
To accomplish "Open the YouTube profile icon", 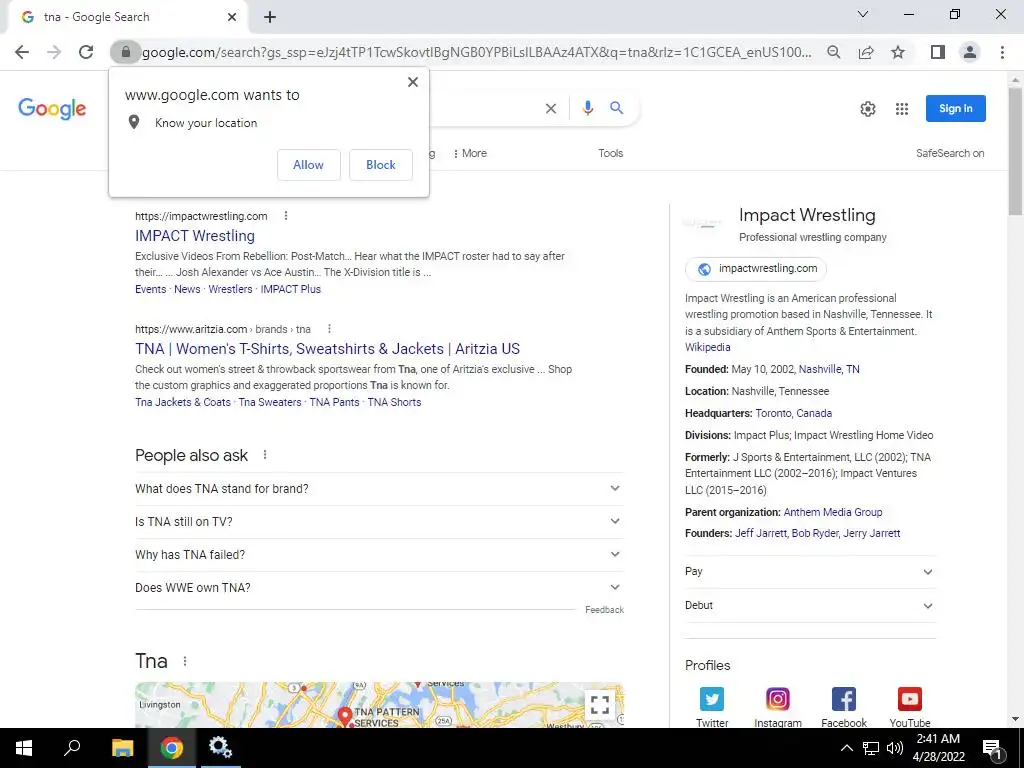I will [910, 699].
